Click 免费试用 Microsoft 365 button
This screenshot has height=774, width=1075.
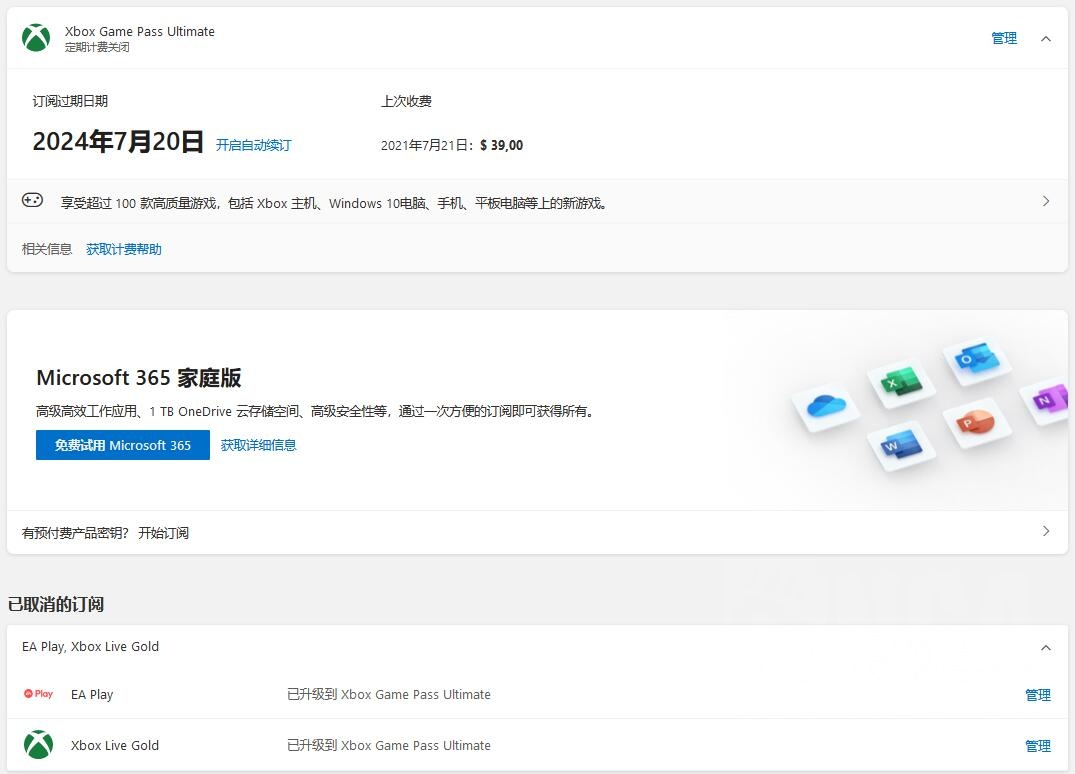pos(122,445)
